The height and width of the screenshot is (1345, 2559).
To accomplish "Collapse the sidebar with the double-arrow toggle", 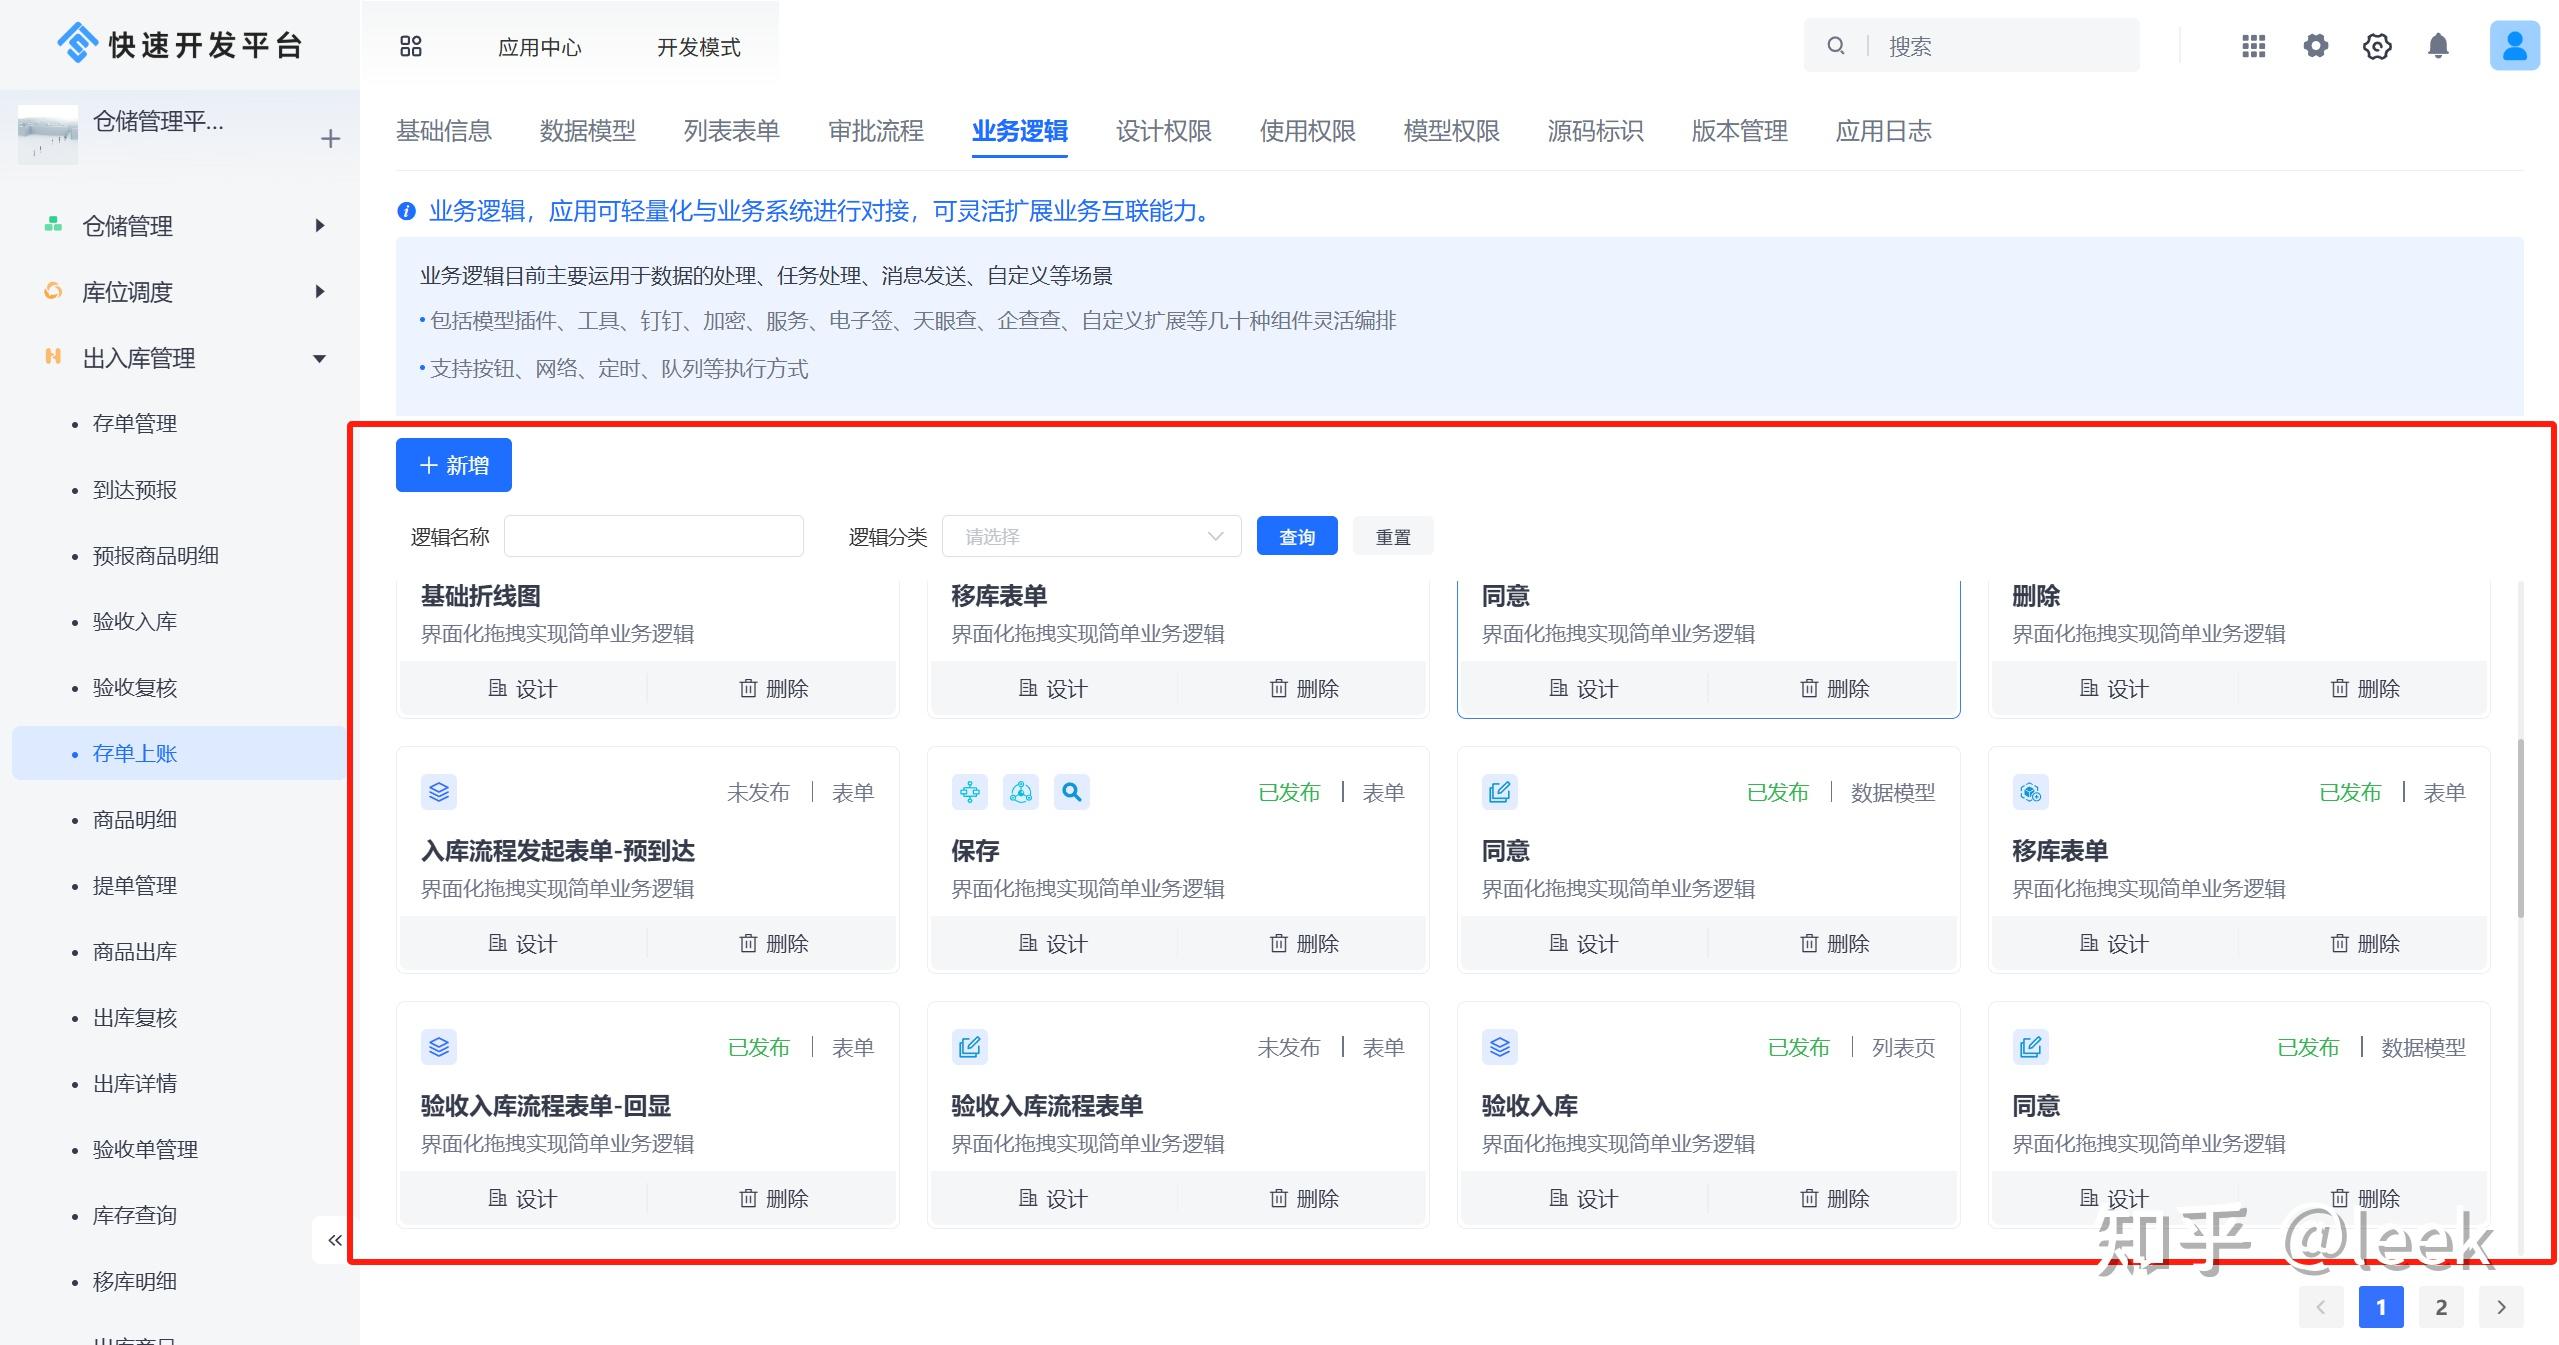I will (335, 1240).
